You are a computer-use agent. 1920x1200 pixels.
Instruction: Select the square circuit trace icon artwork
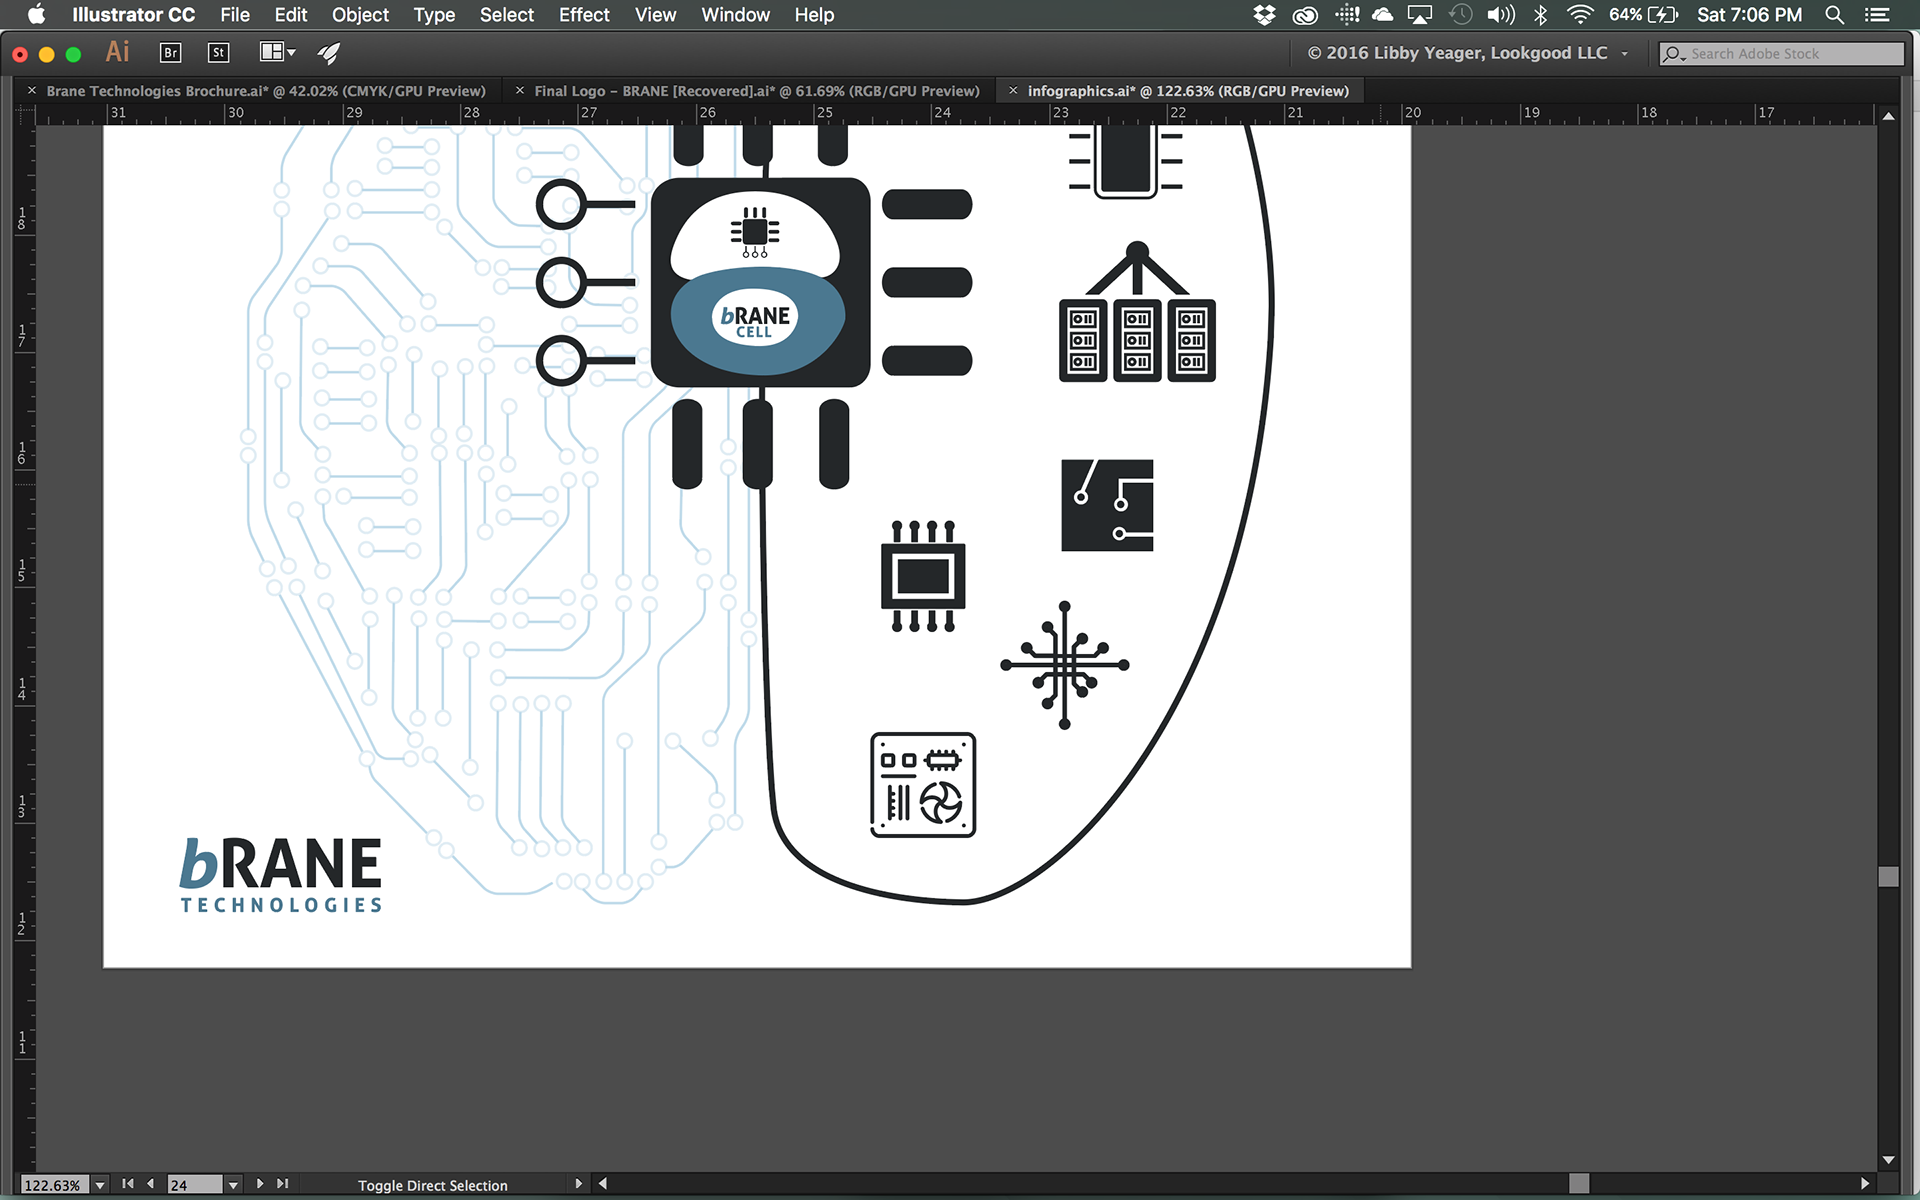tap(1107, 505)
